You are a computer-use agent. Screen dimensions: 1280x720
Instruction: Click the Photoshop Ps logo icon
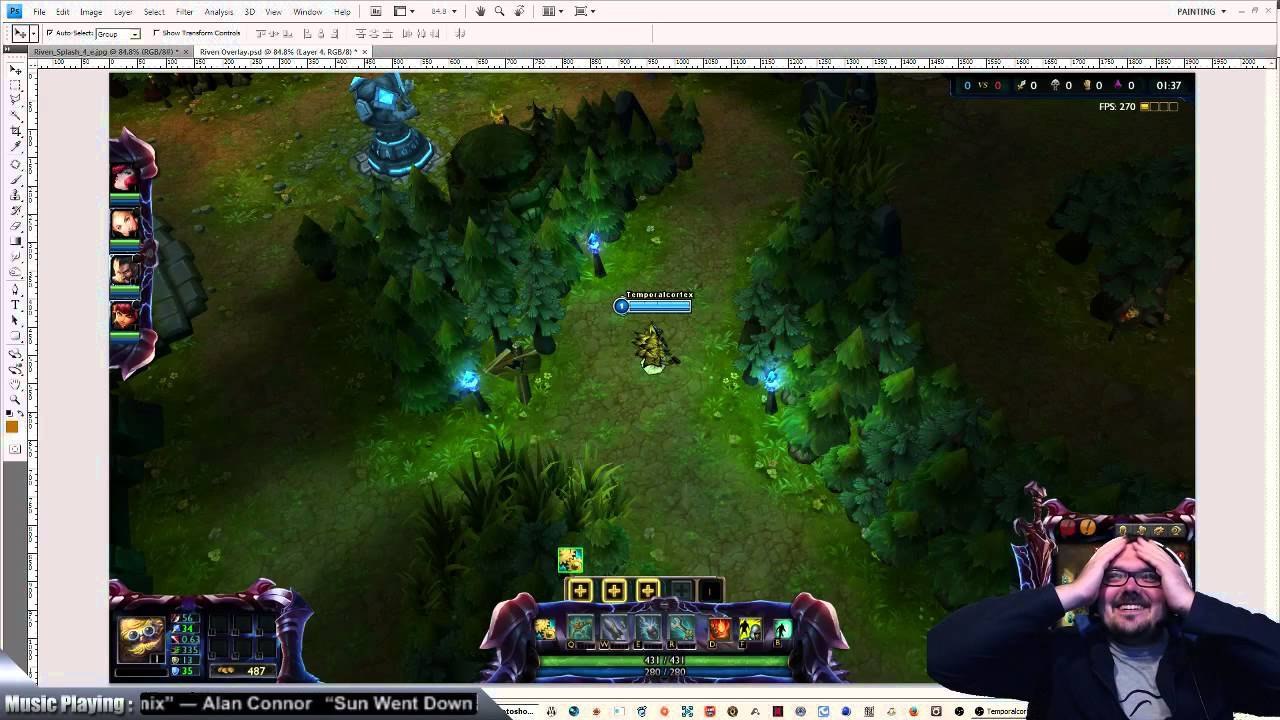(x=15, y=11)
